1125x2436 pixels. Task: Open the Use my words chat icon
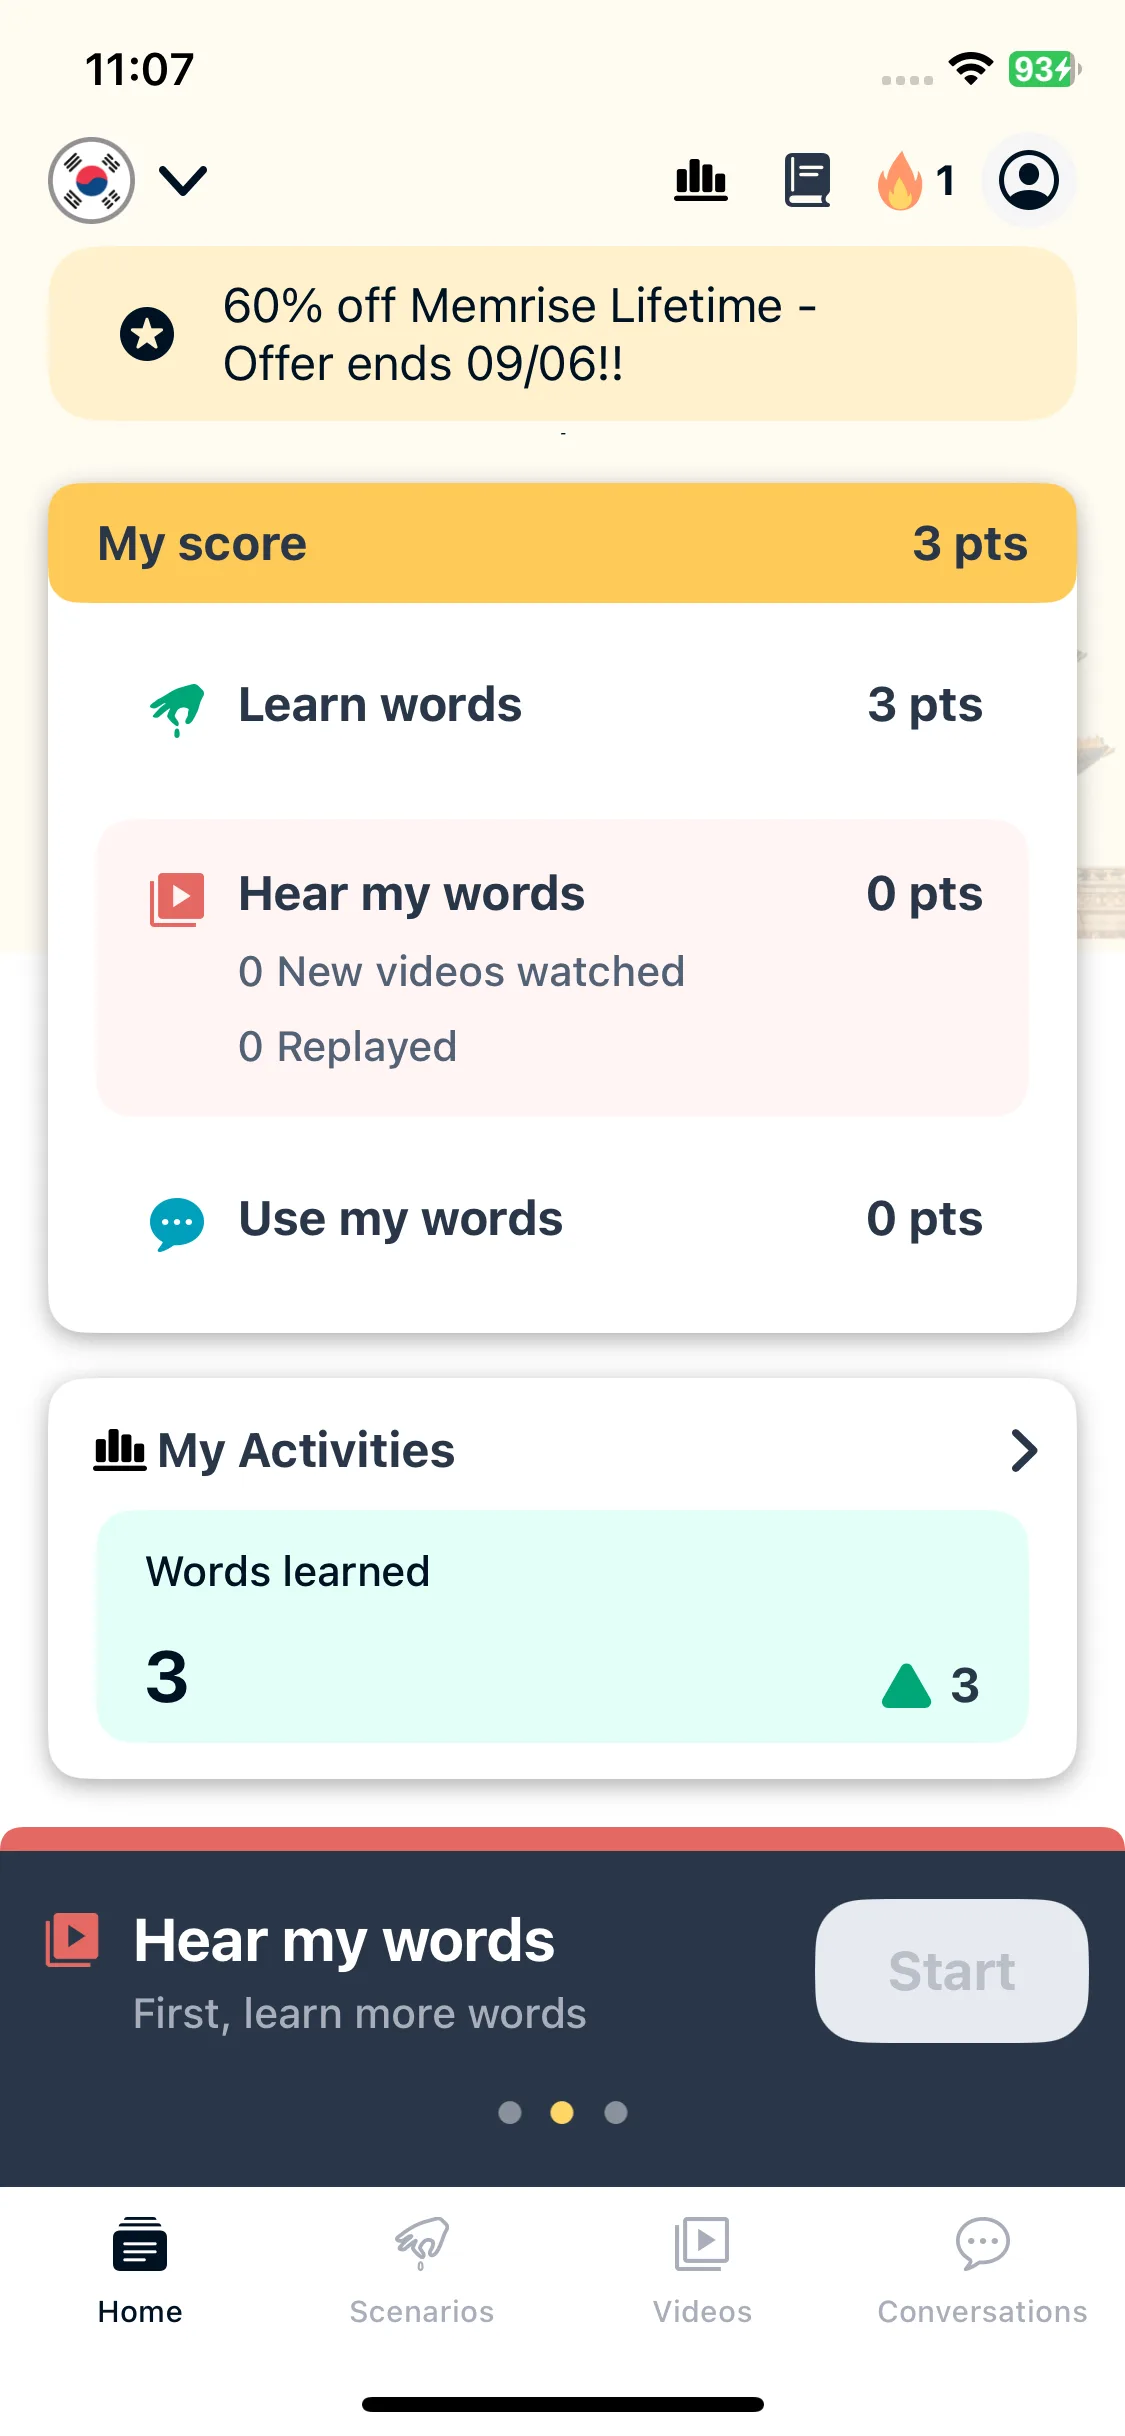click(x=177, y=1223)
